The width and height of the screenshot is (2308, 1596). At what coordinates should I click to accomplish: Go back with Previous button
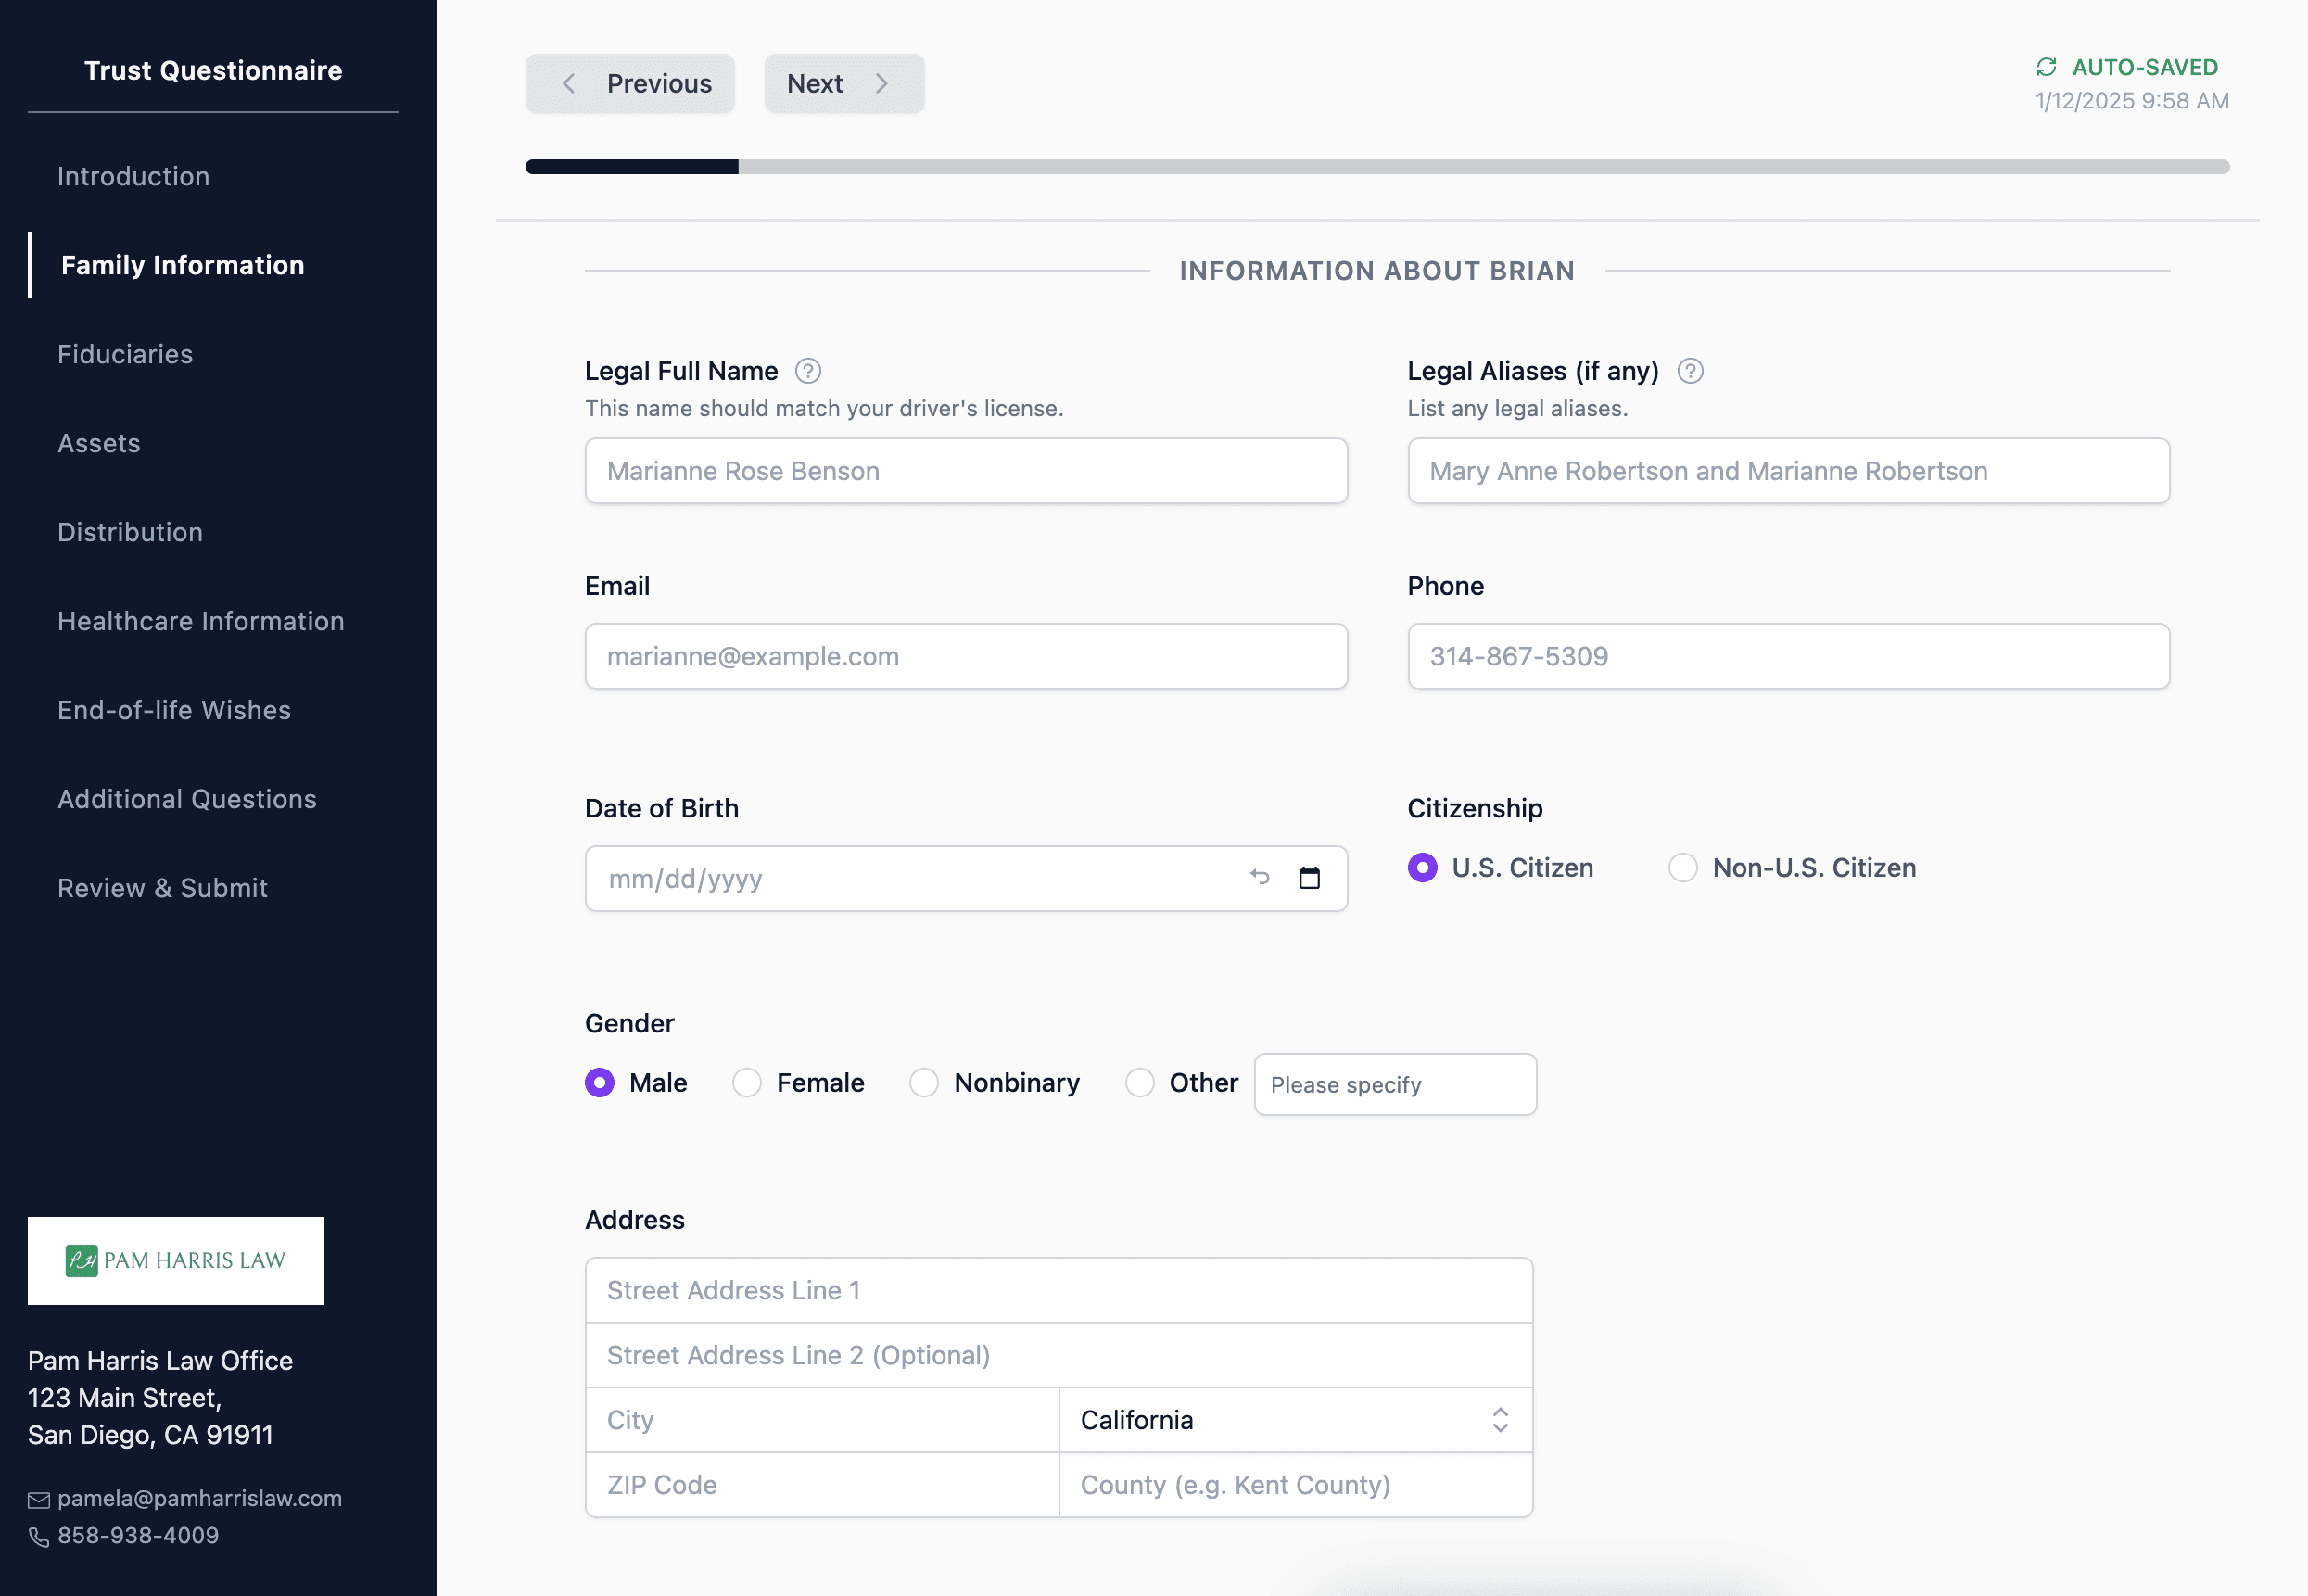(630, 84)
